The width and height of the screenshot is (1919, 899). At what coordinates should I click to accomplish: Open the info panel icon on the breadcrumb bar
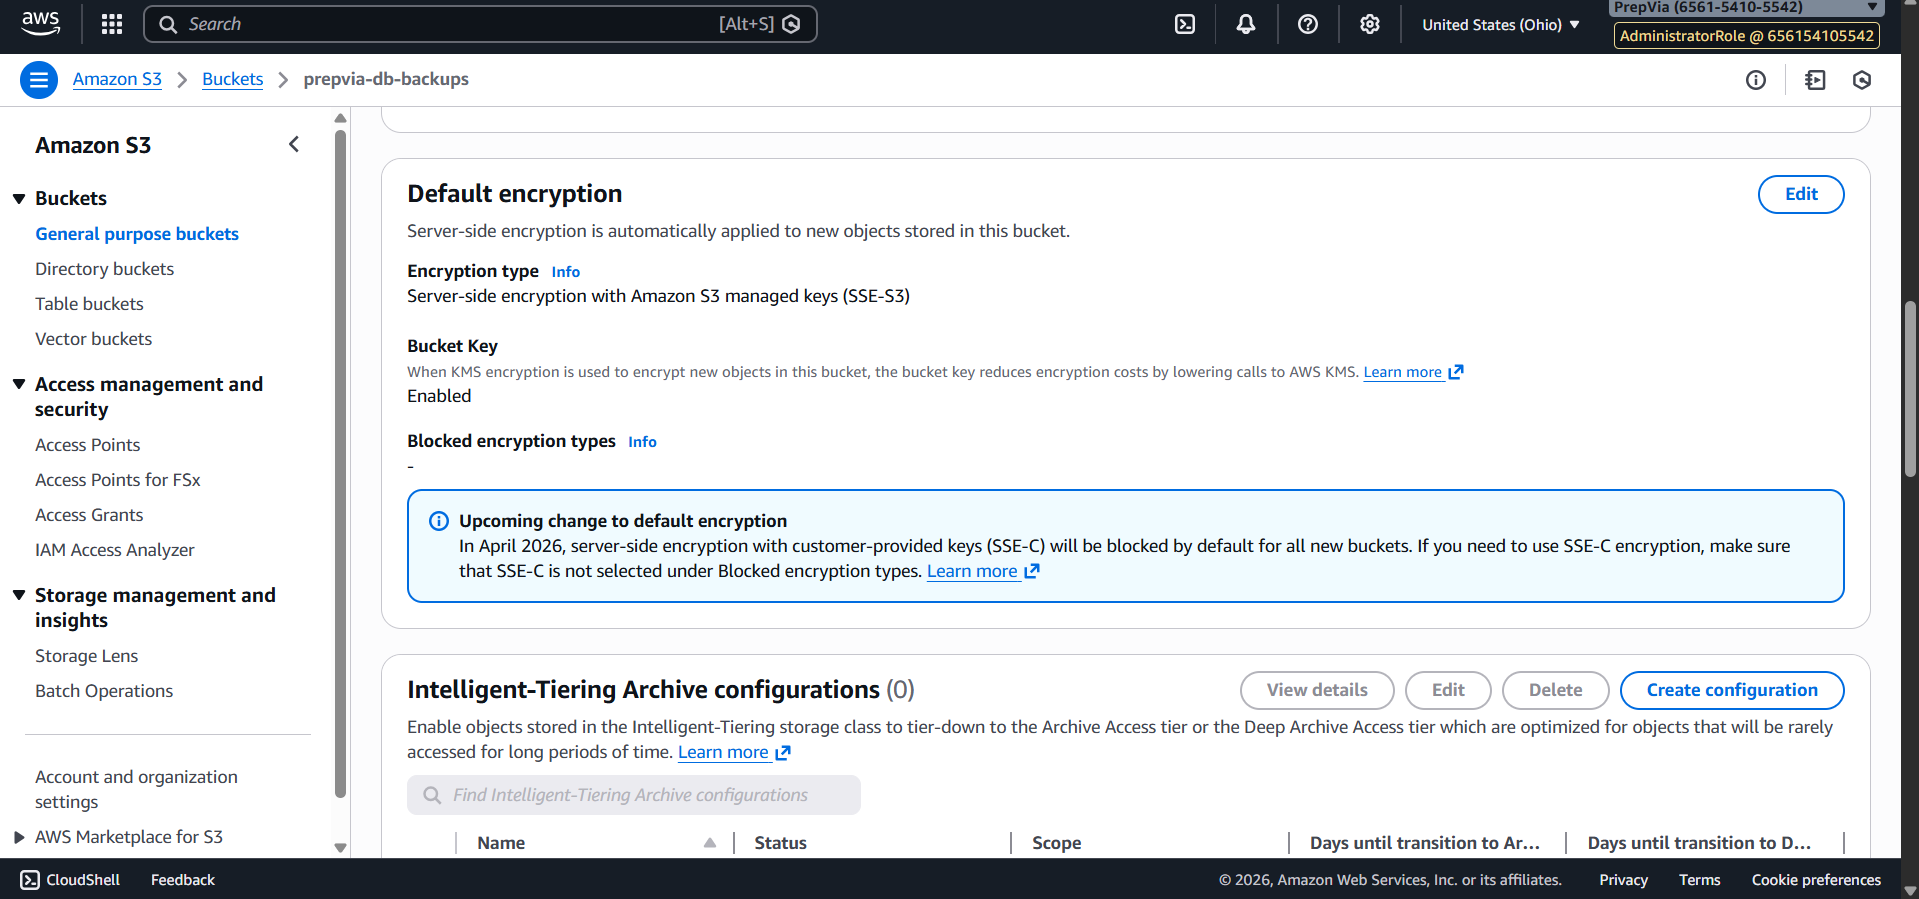click(x=1756, y=80)
